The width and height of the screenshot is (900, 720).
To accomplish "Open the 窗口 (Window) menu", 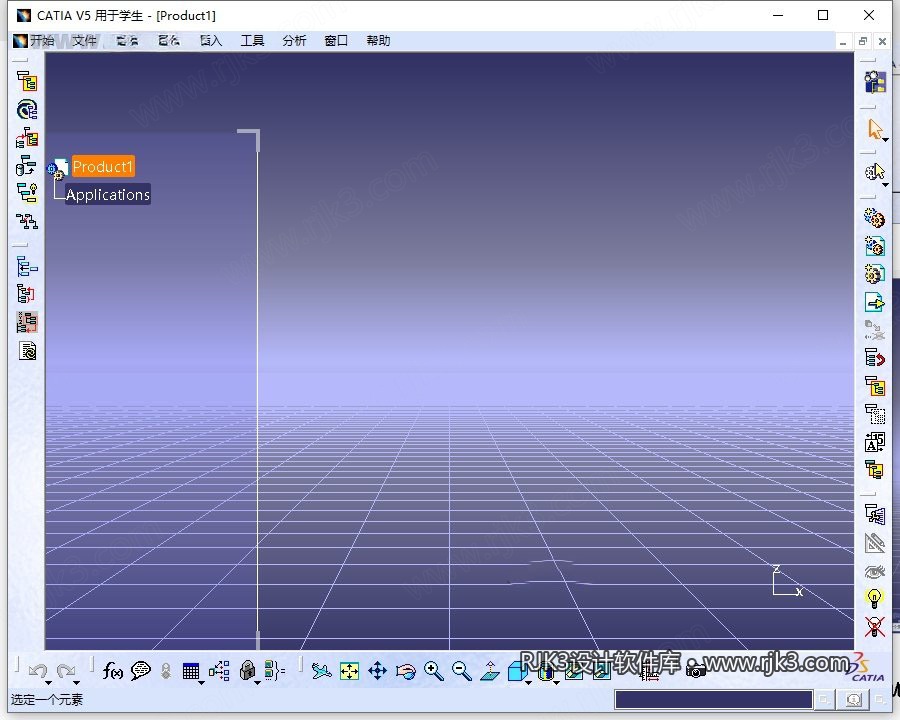I will [x=336, y=41].
